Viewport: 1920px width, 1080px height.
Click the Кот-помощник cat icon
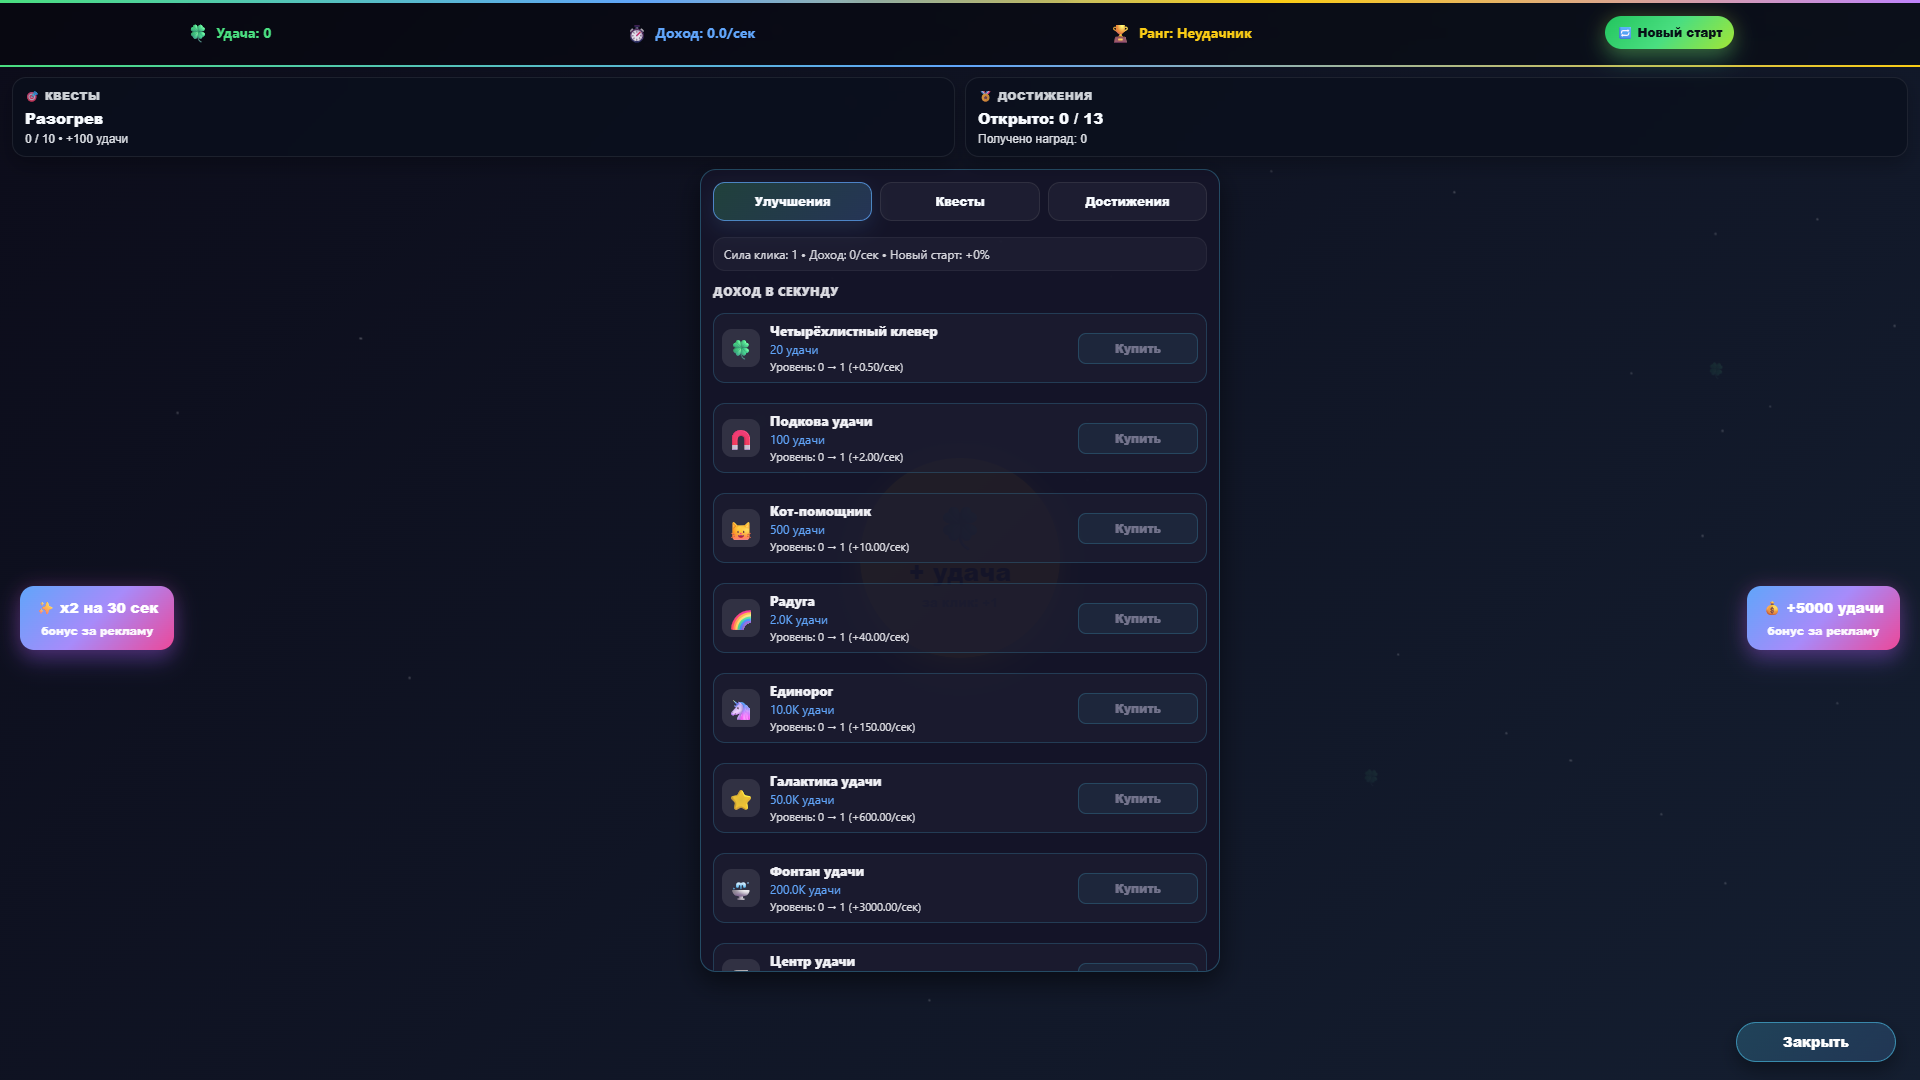tap(741, 528)
